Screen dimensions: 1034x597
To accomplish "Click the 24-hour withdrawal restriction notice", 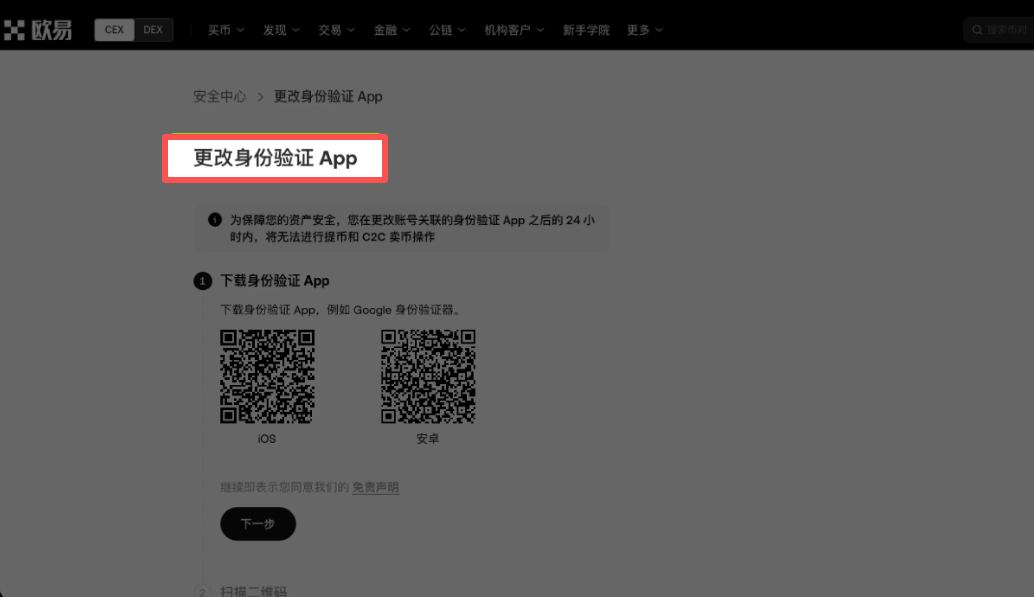I will (x=401, y=228).
